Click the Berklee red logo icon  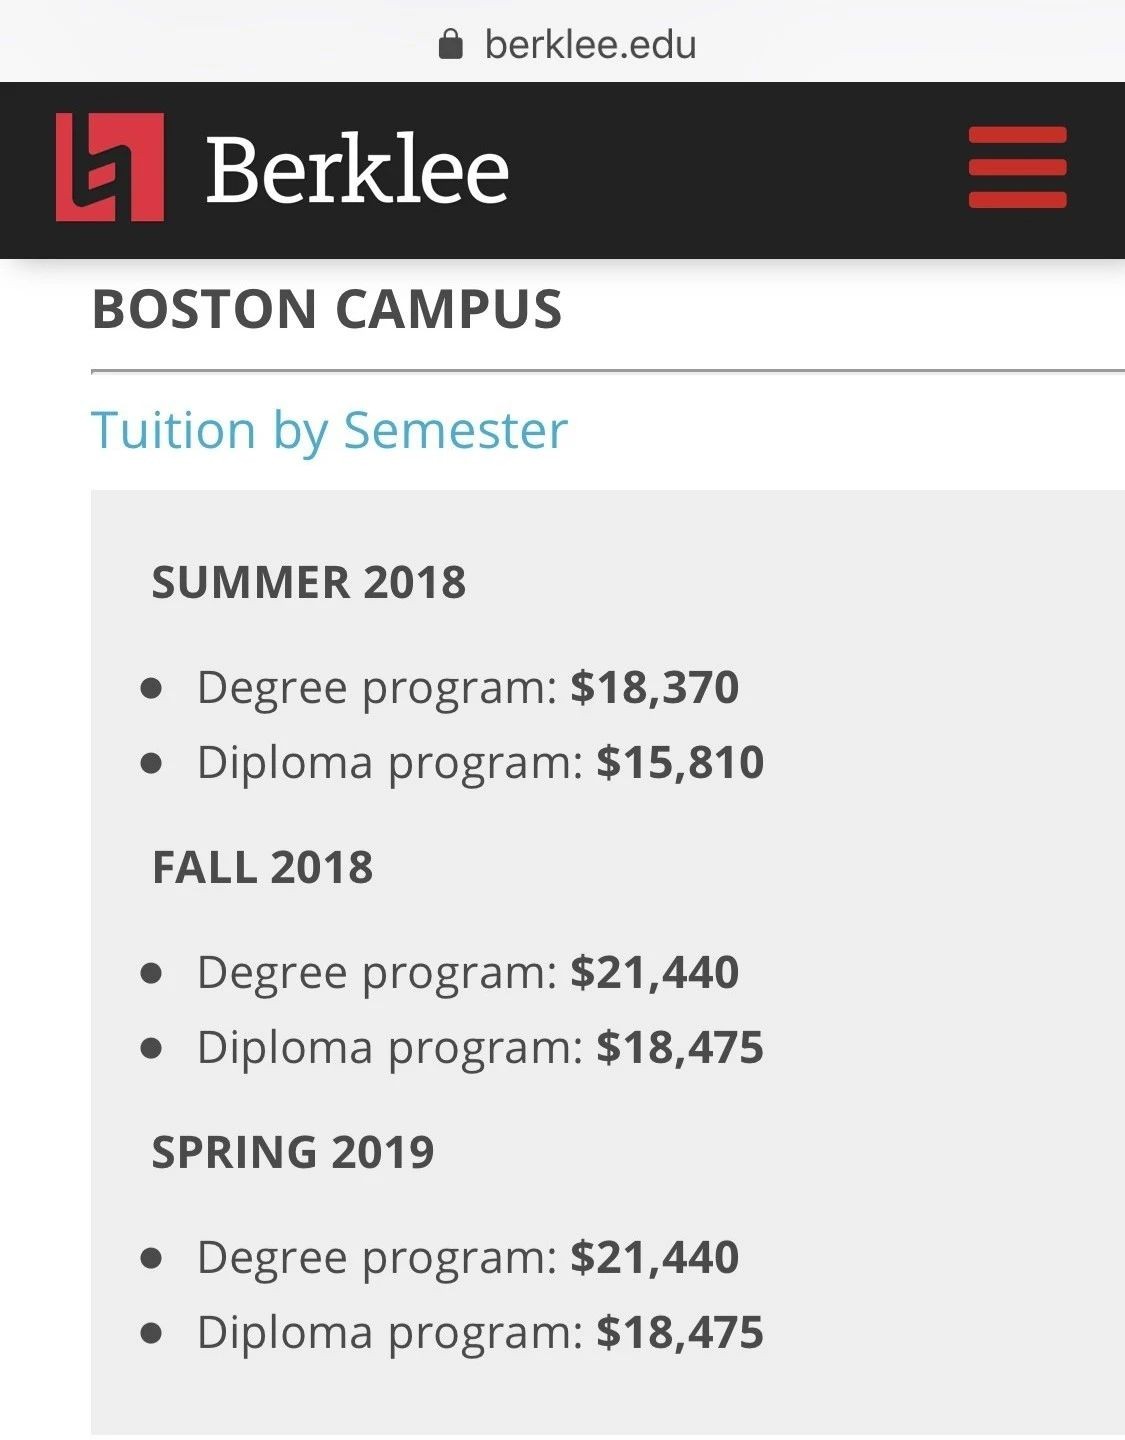coord(110,167)
